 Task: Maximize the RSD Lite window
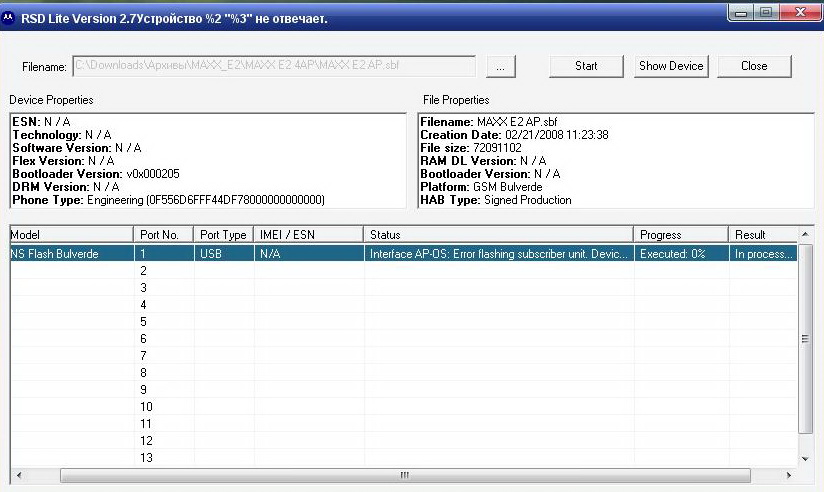(766, 13)
